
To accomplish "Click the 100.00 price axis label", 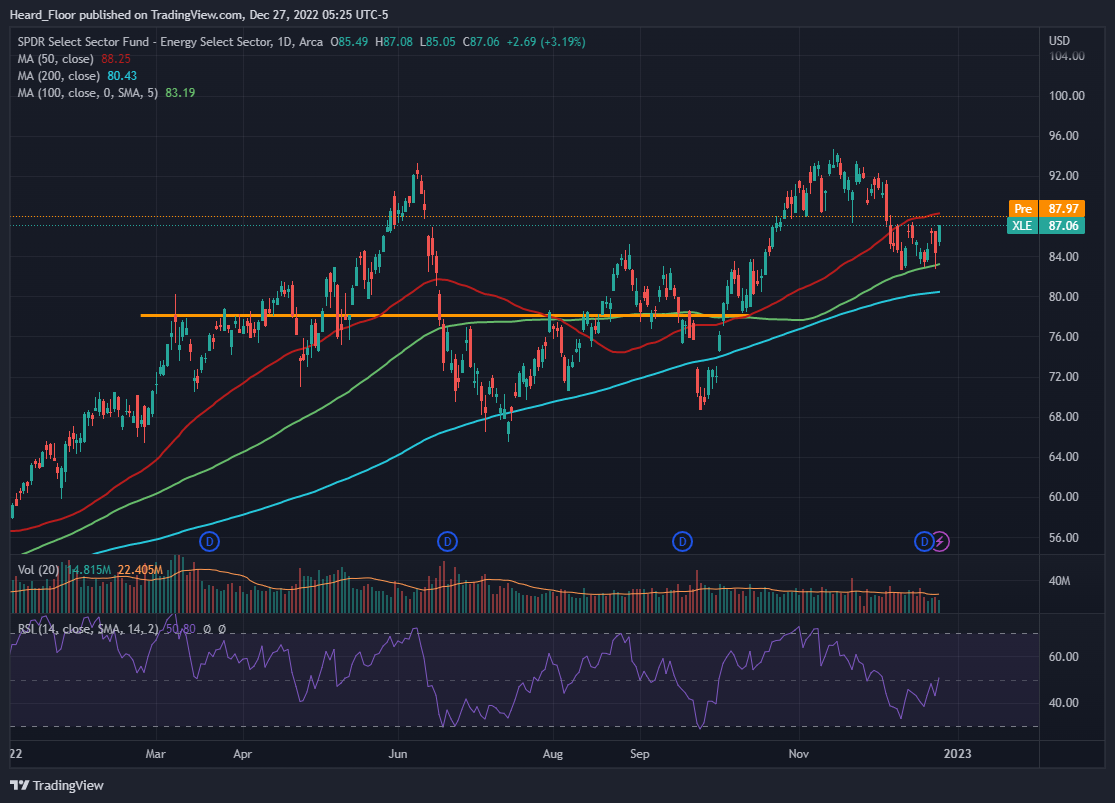I will point(1067,96).
